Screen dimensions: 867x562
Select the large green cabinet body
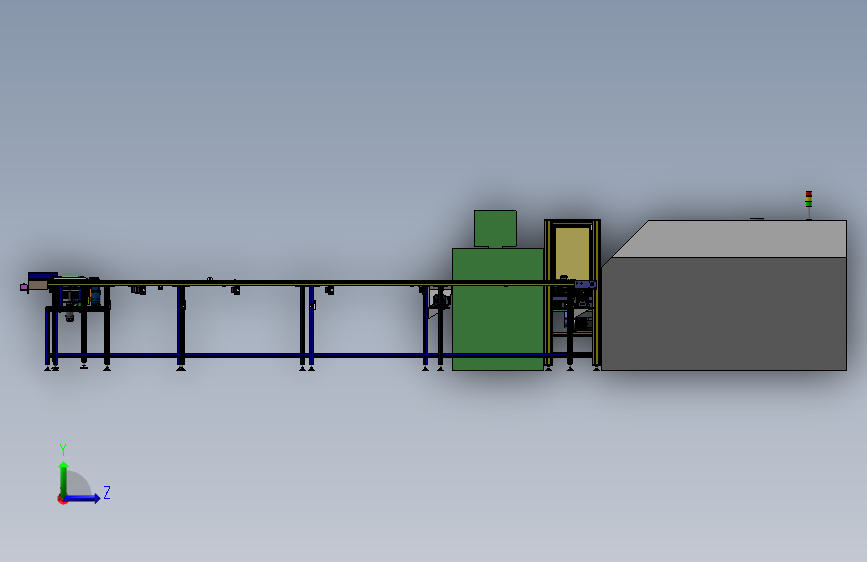498,309
